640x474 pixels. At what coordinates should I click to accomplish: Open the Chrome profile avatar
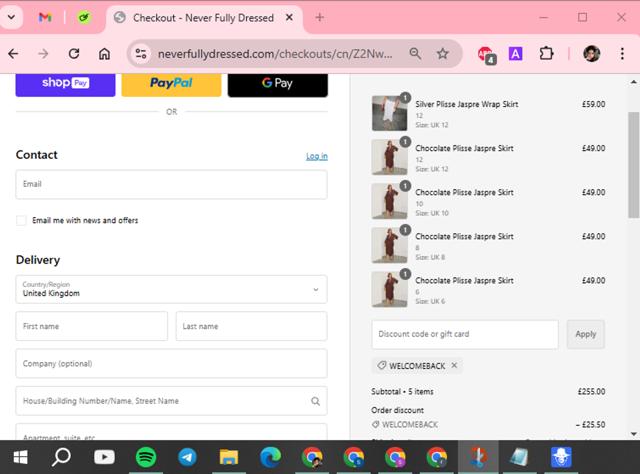point(591,53)
